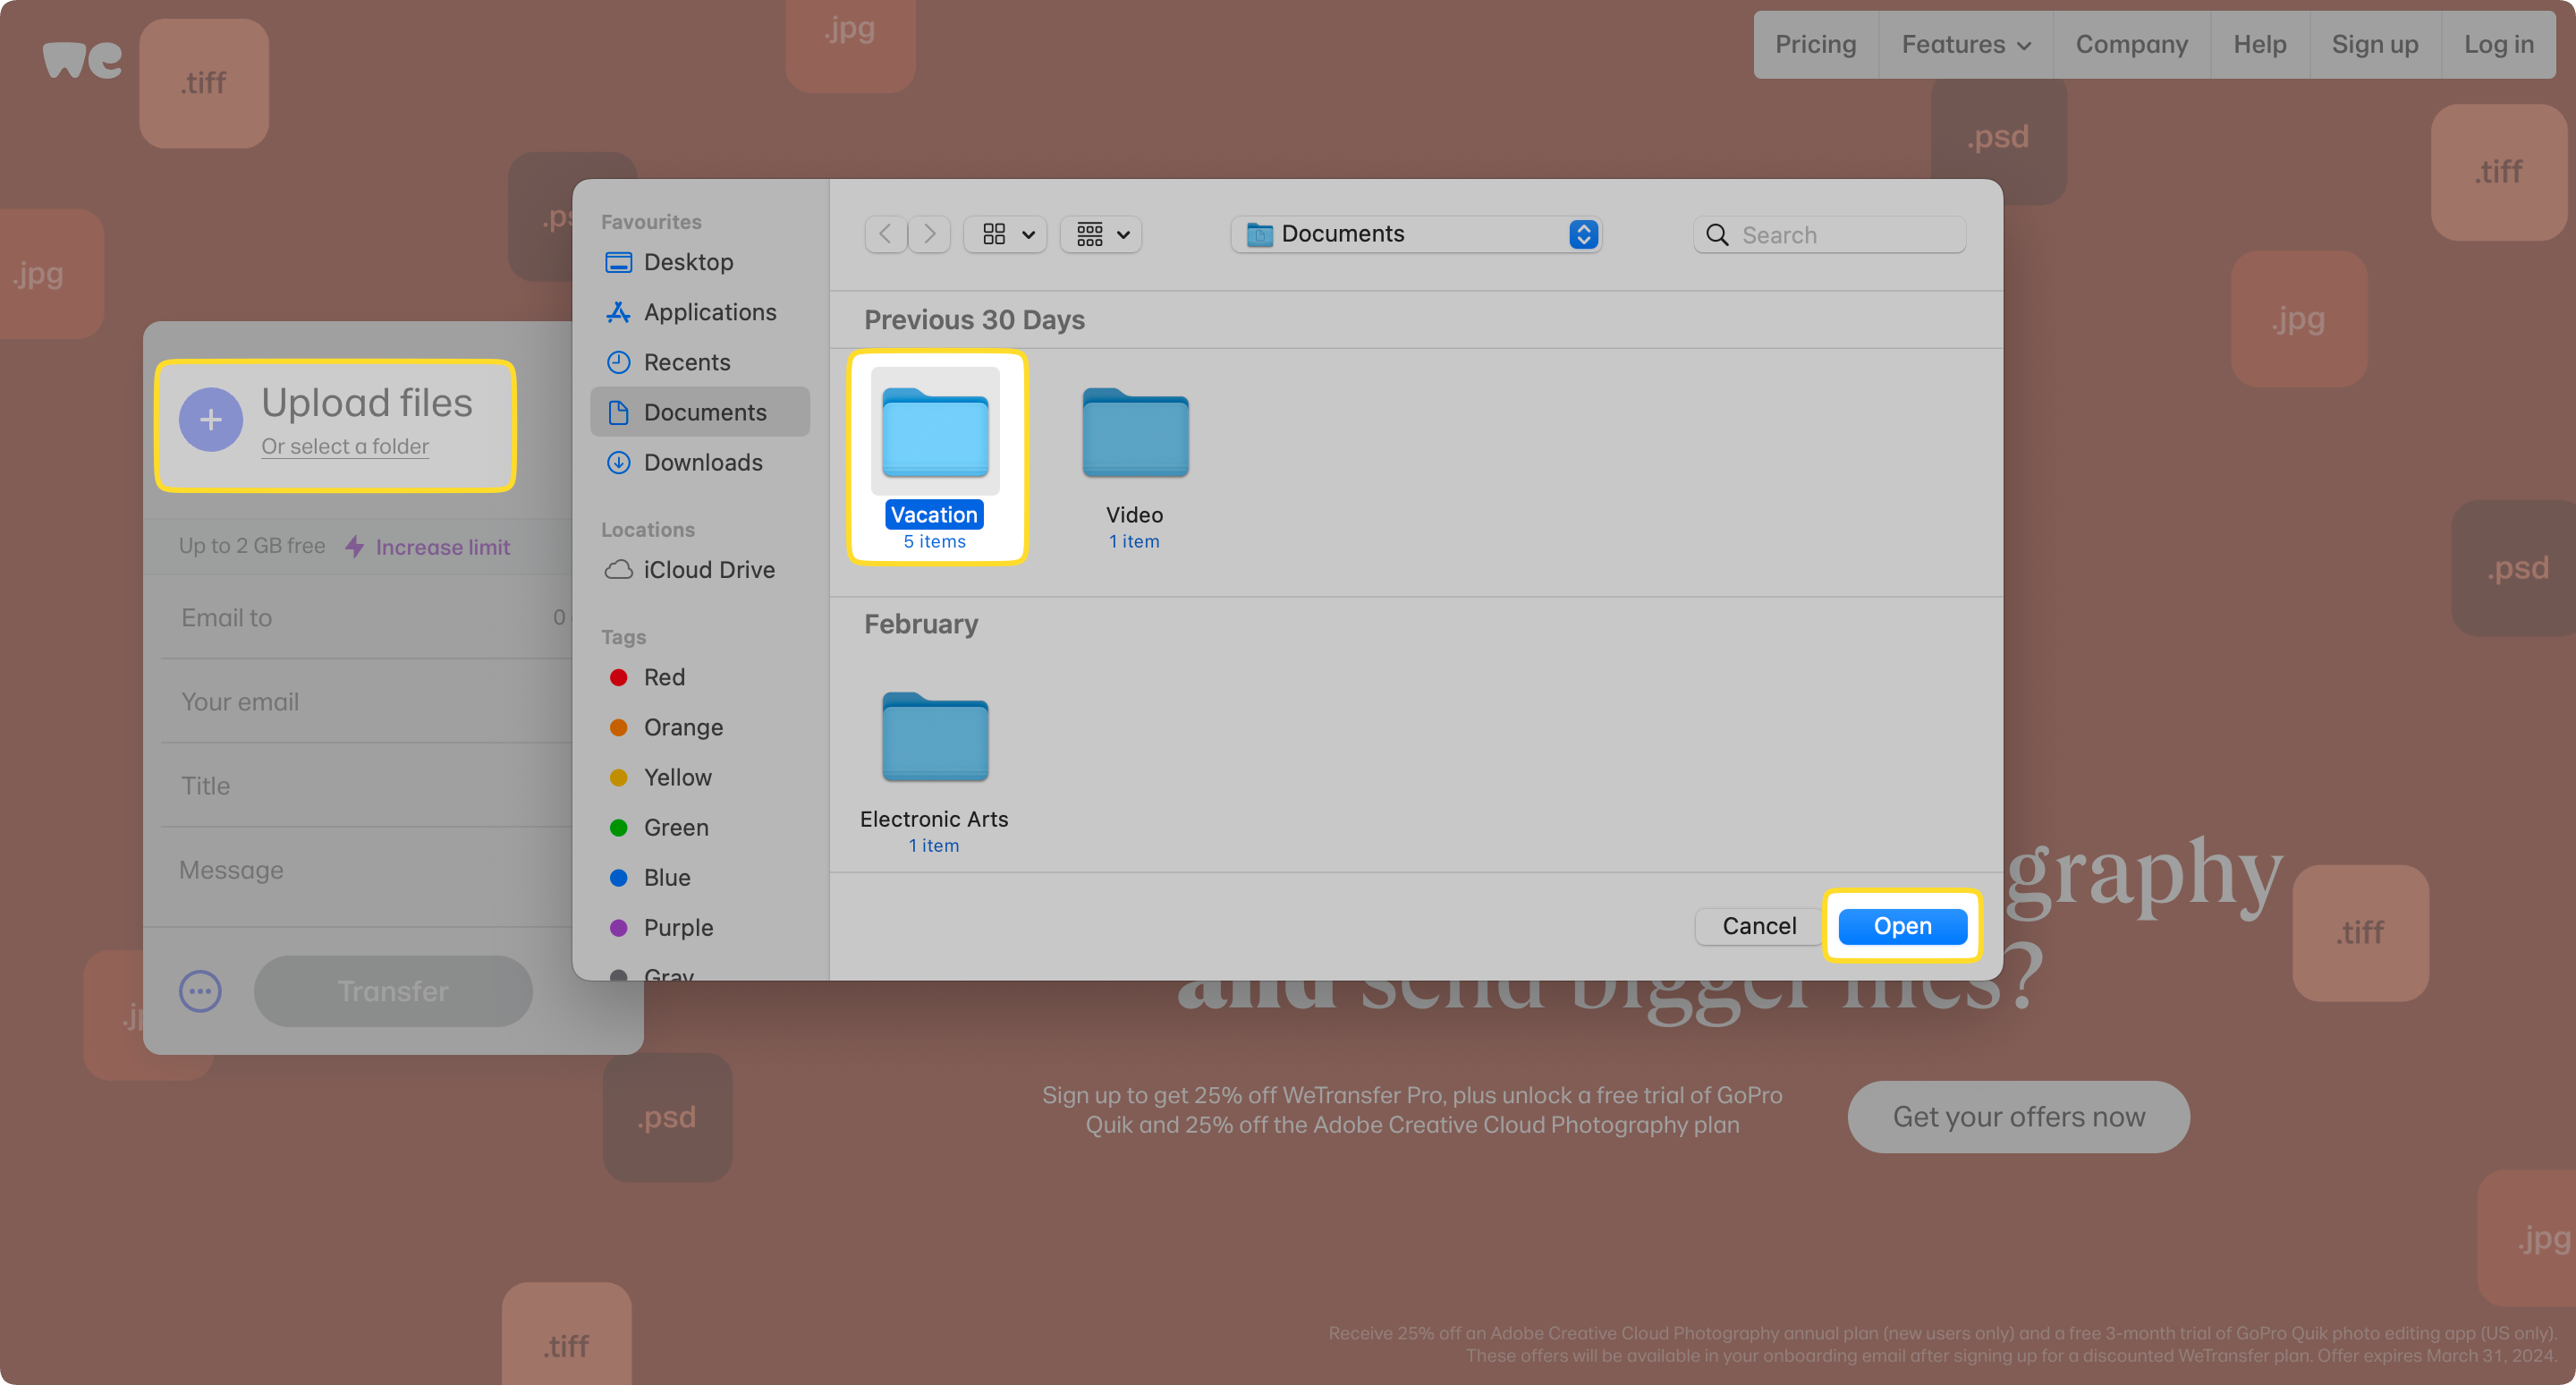The width and height of the screenshot is (2576, 1385).
Task: Select the Downloads favourite
Action: click(704, 461)
